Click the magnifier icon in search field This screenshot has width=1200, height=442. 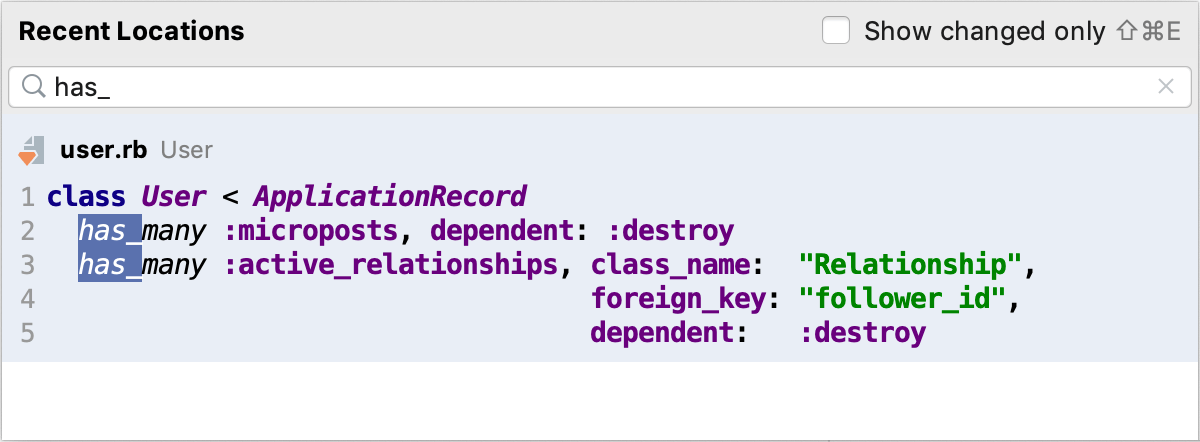pos(34,88)
